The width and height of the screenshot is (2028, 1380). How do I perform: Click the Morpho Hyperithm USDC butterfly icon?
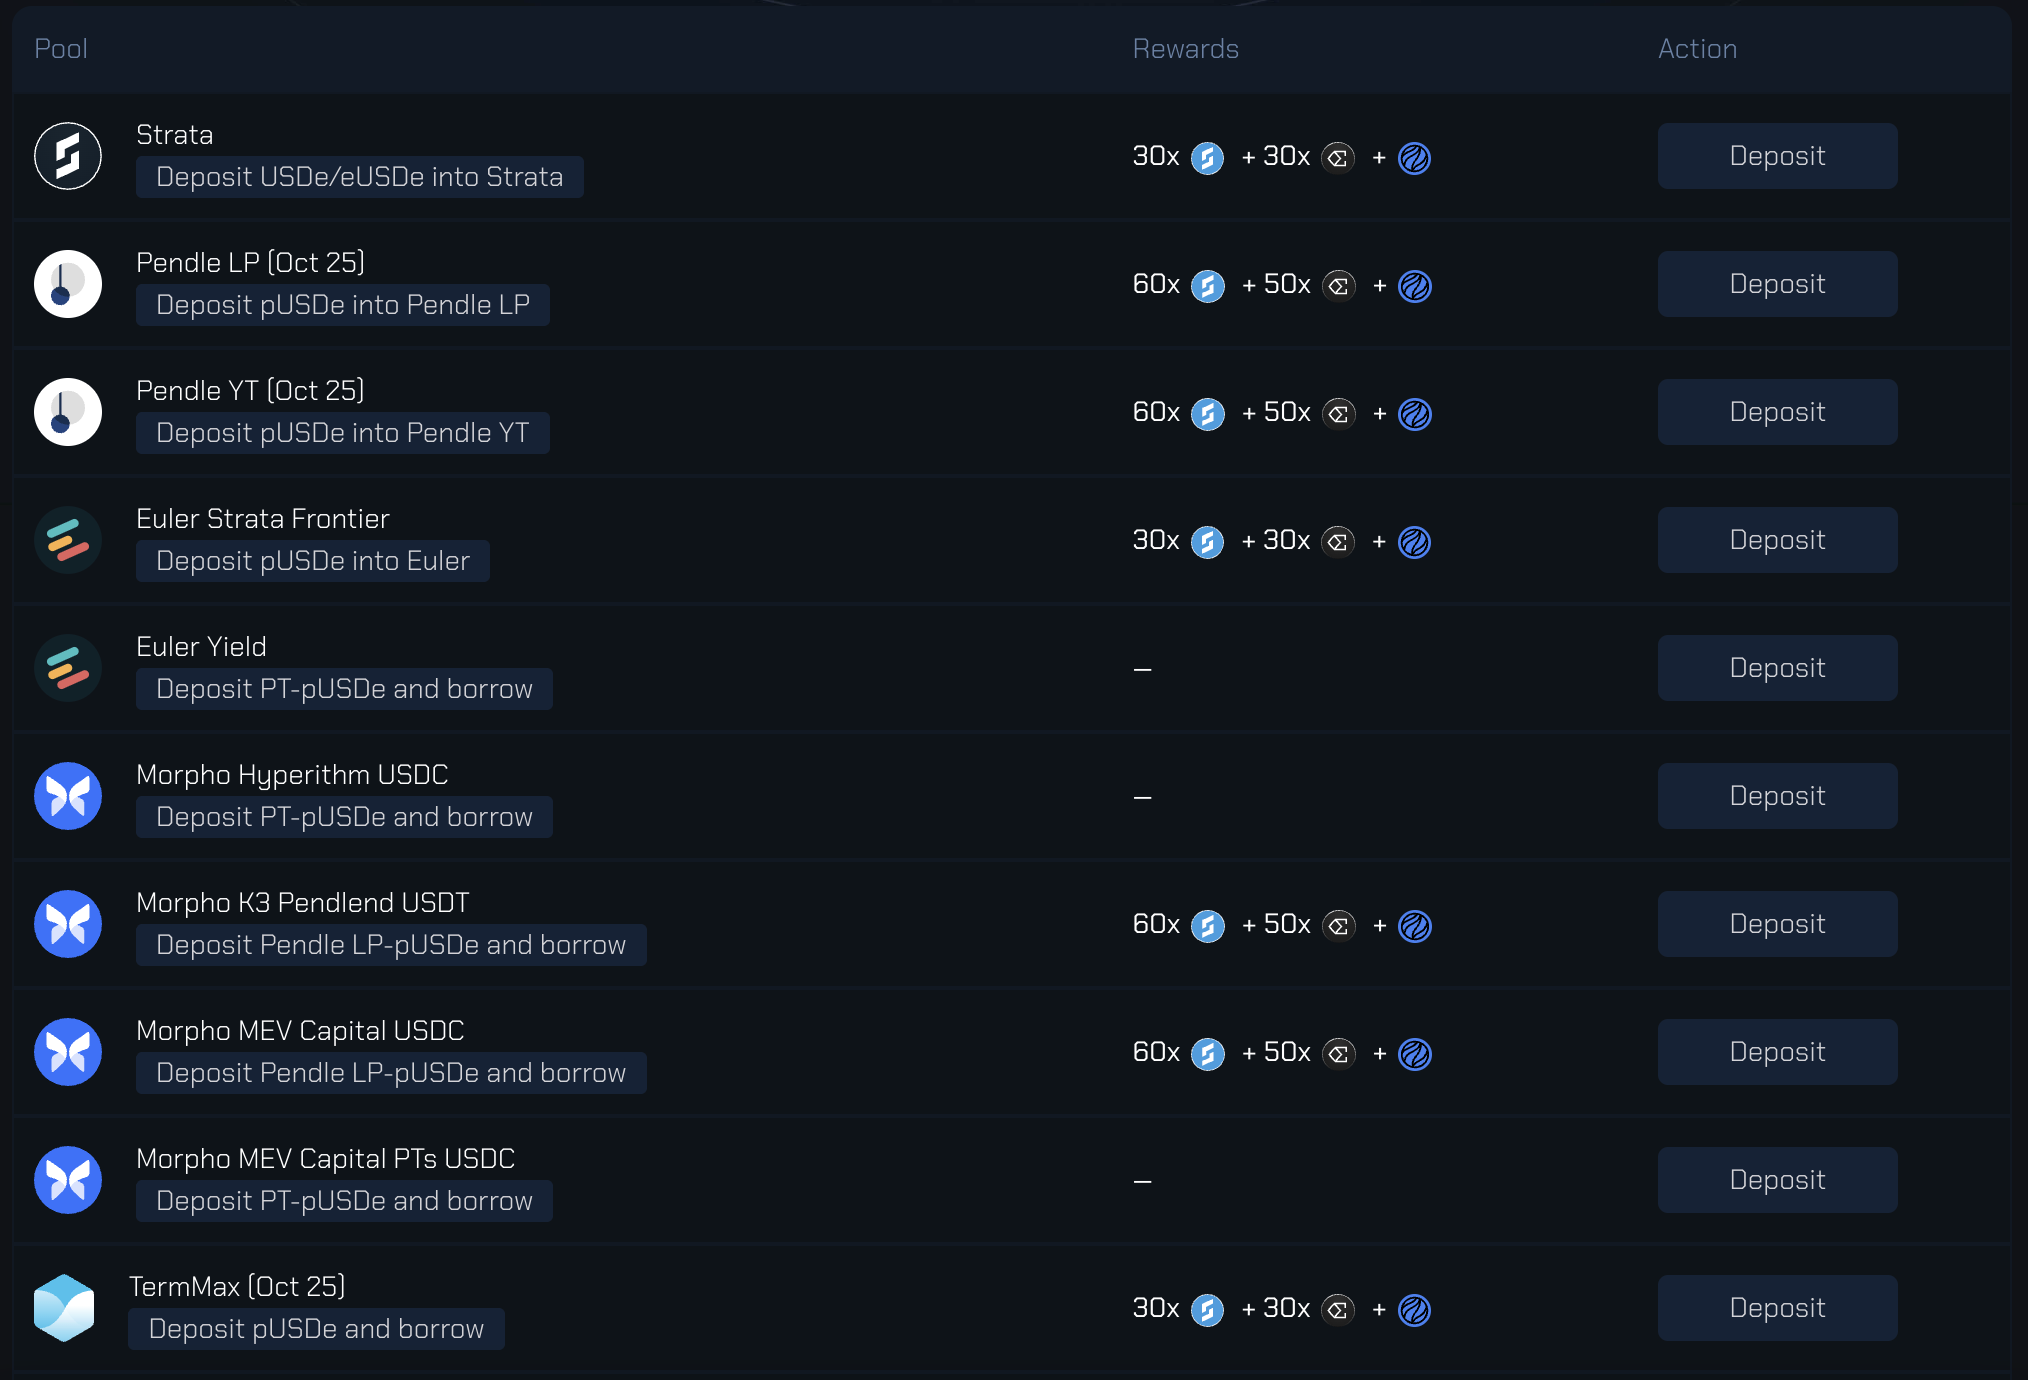click(x=68, y=796)
